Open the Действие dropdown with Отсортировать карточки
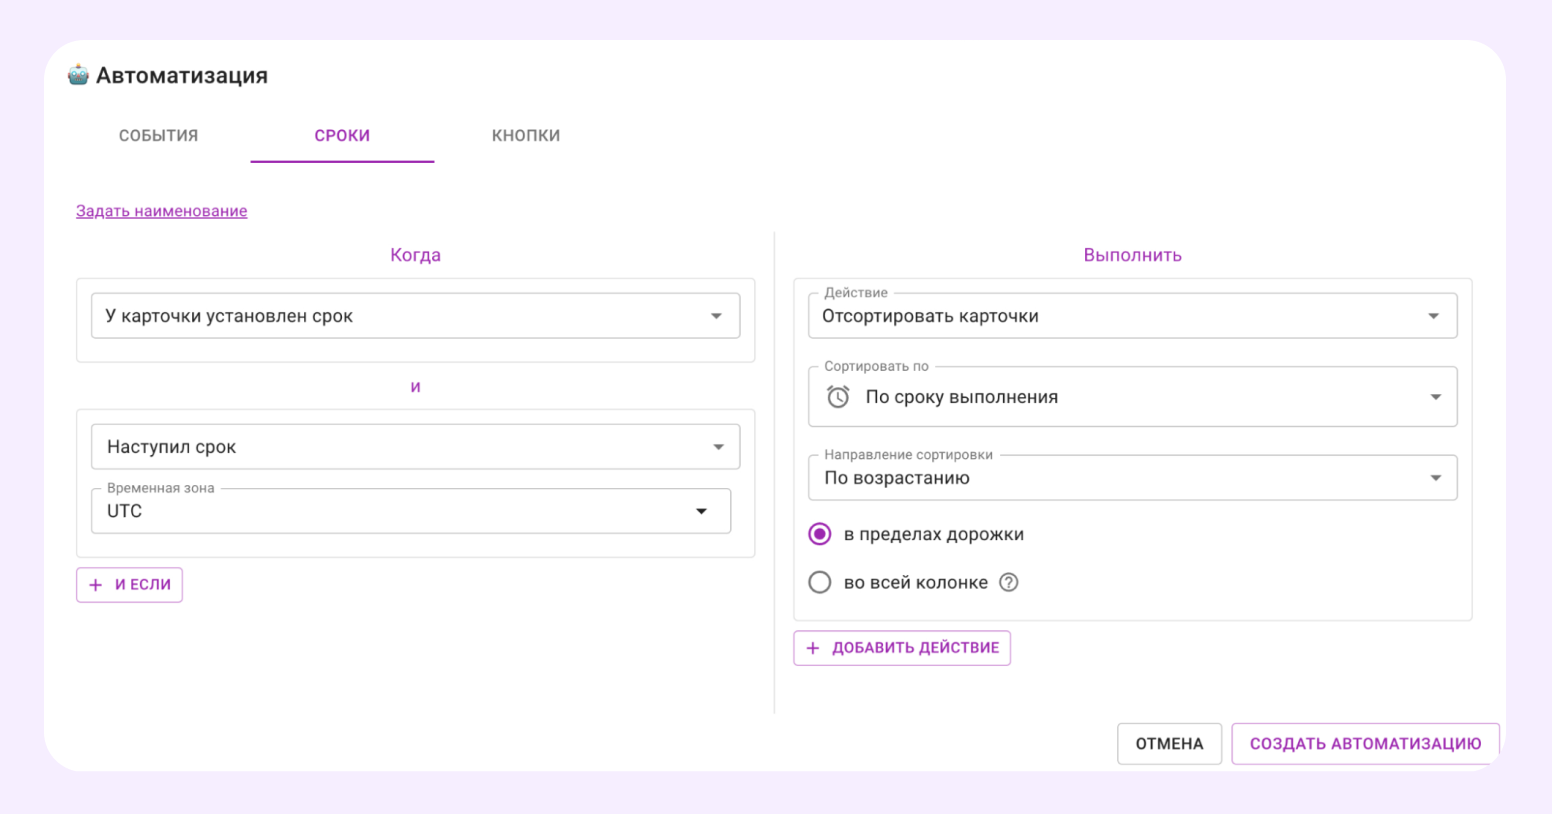 [x=1132, y=316]
